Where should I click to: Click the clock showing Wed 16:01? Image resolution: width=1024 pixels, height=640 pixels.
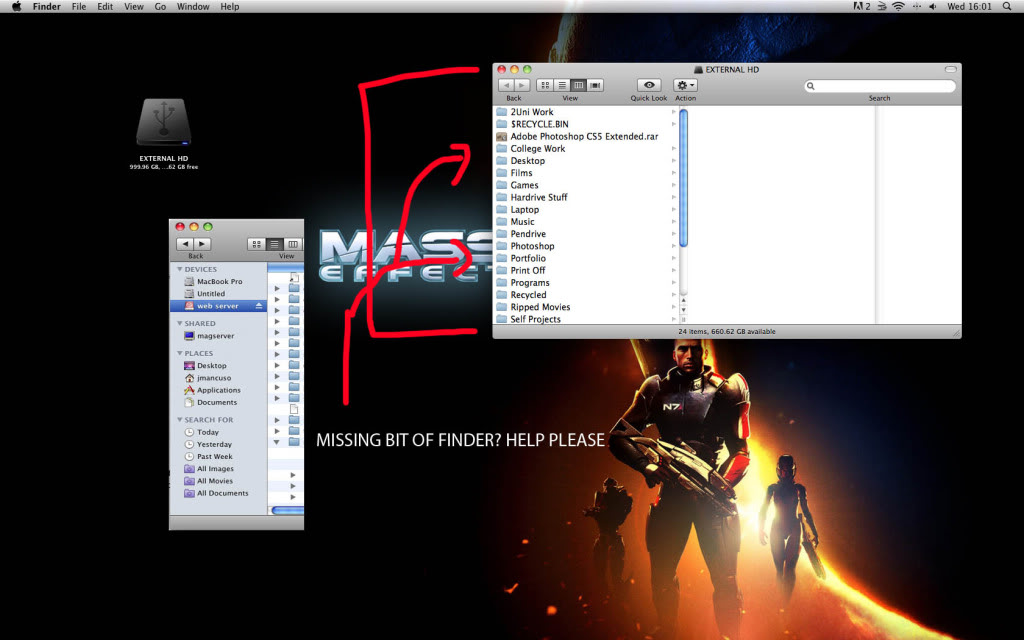(x=969, y=7)
